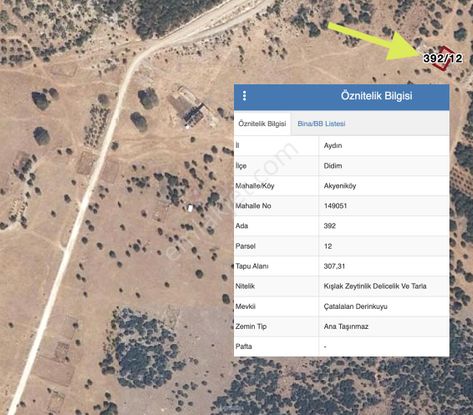Screen dimensions: 473x415
Task: Select the Akyeniköy Mahalle/Köy value
Action: tap(340, 186)
